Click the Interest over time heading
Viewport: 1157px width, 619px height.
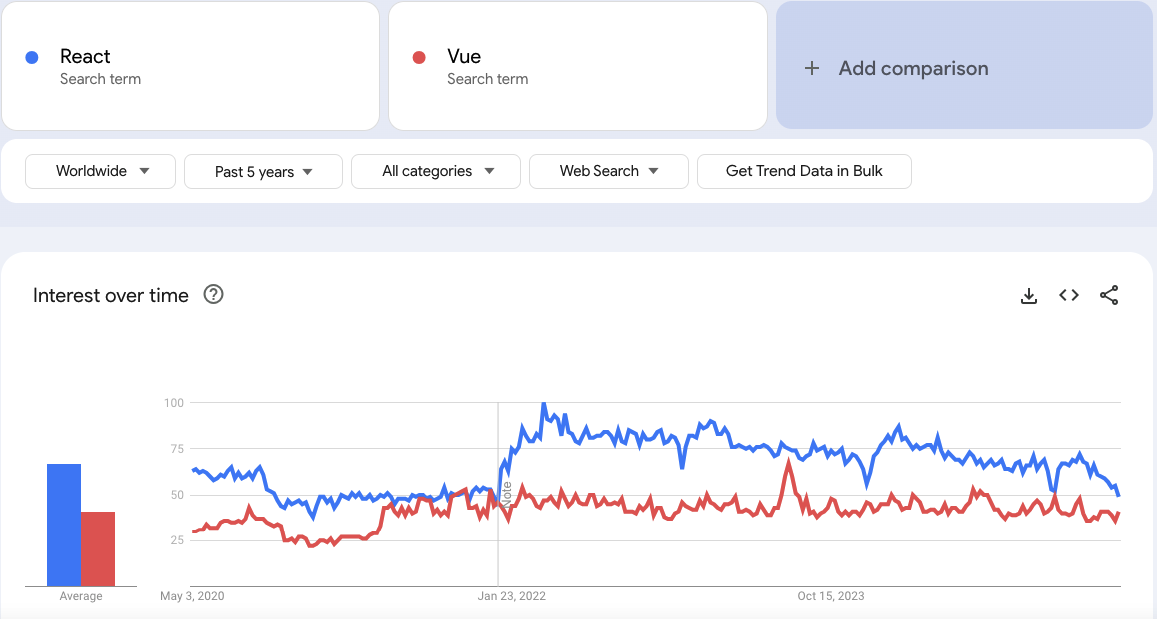[x=111, y=295]
